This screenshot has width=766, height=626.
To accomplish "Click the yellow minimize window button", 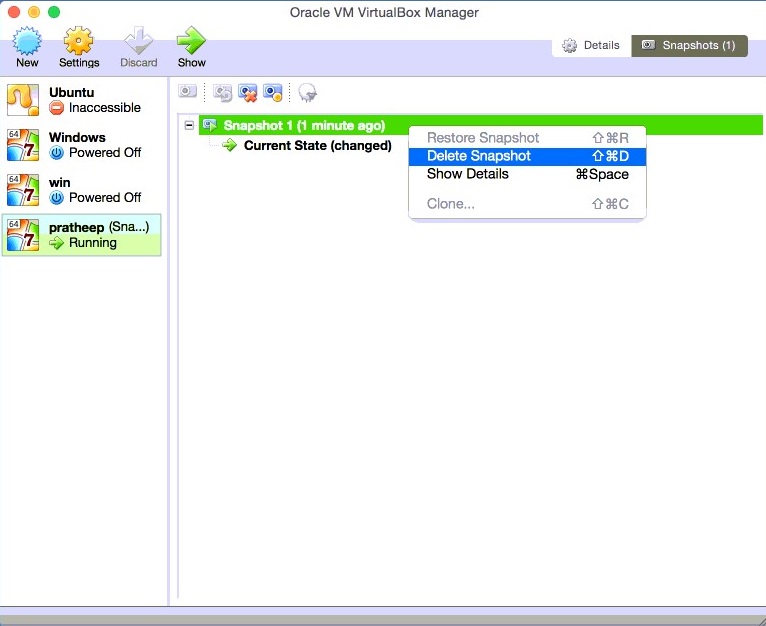I will pos(34,12).
